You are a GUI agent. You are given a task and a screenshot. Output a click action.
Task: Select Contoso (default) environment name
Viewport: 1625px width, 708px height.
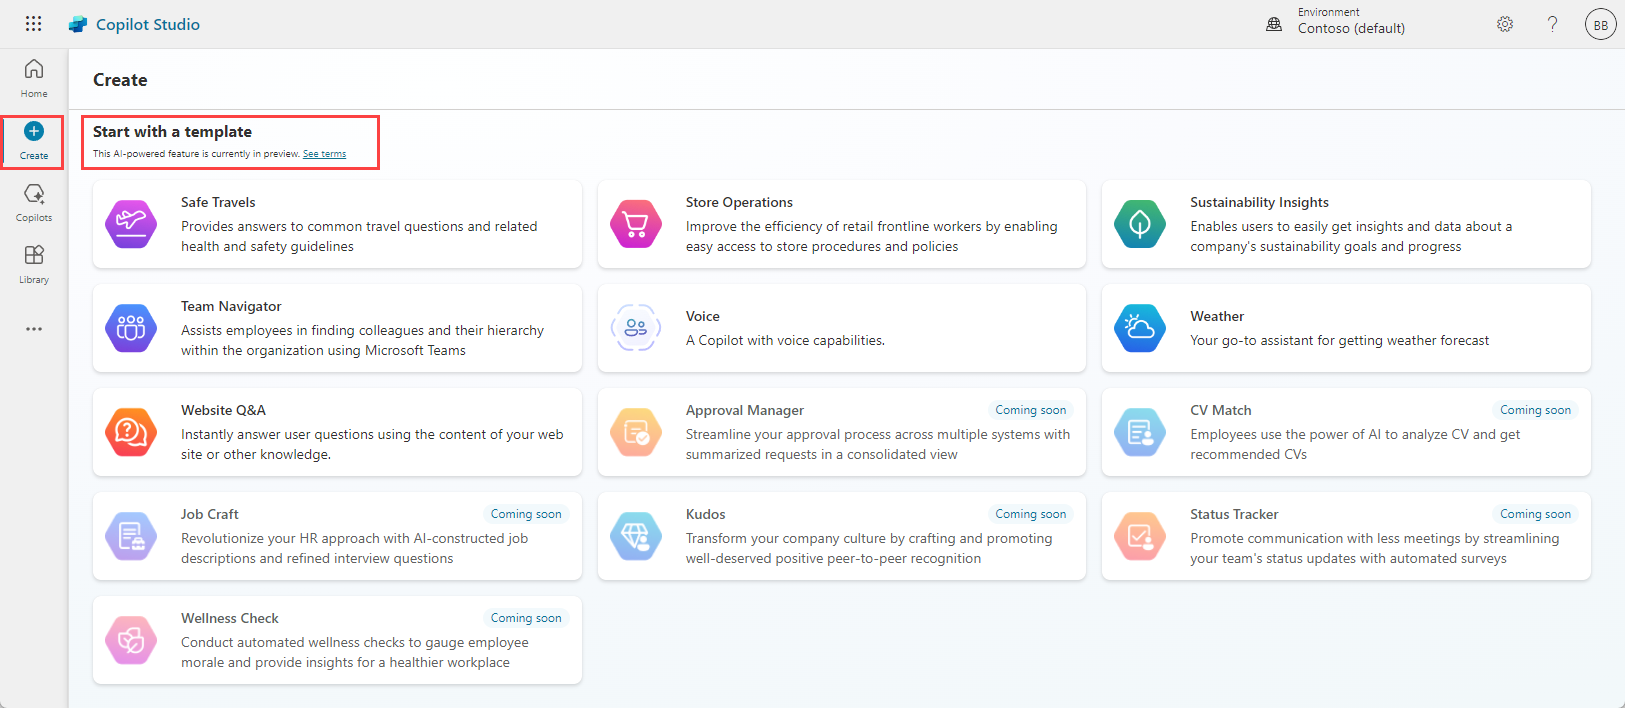[x=1351, y=29]
